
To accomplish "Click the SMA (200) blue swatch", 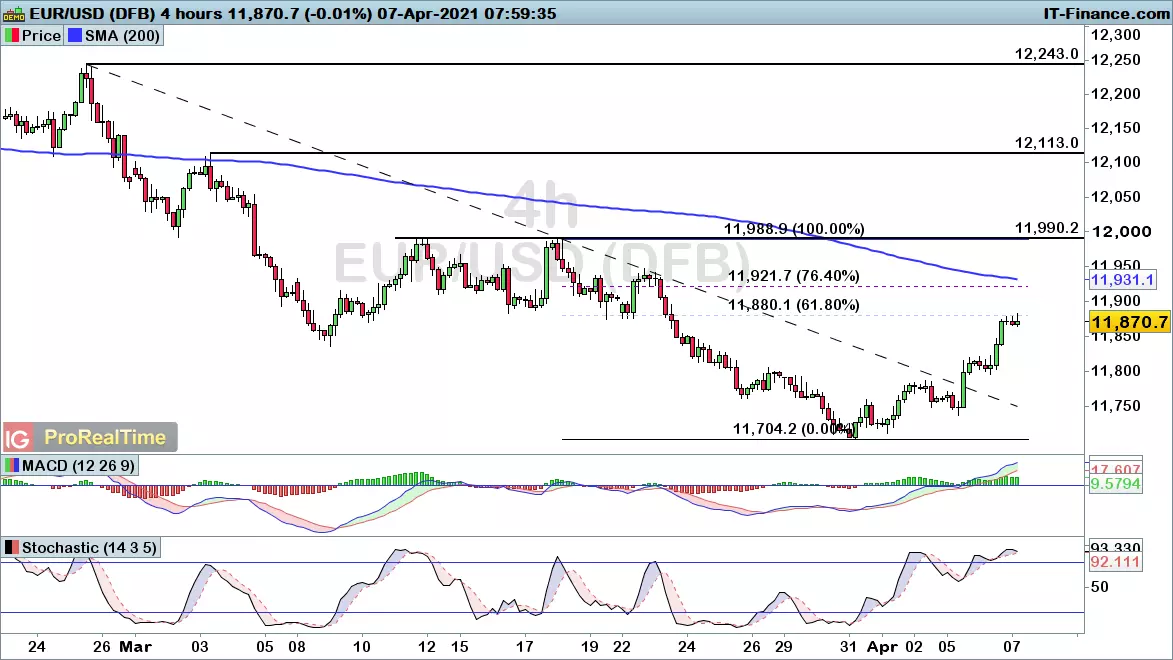I will [75, 35].
